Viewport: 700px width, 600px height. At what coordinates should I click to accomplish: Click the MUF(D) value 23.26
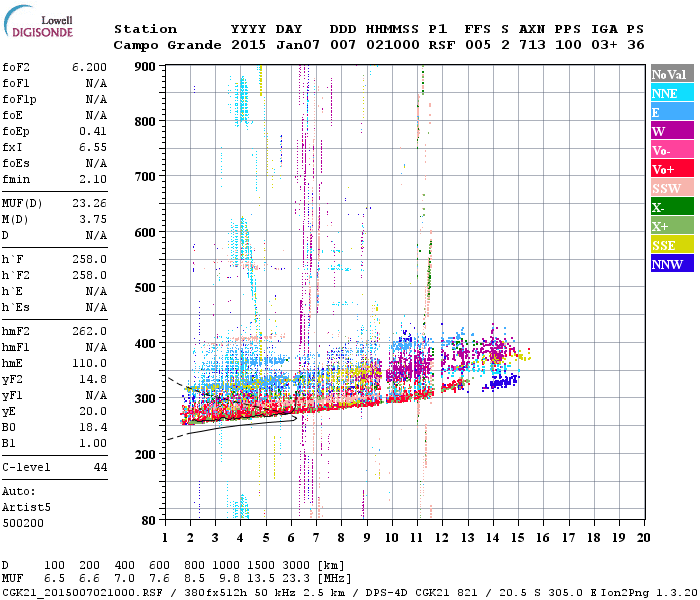[90, 204]
